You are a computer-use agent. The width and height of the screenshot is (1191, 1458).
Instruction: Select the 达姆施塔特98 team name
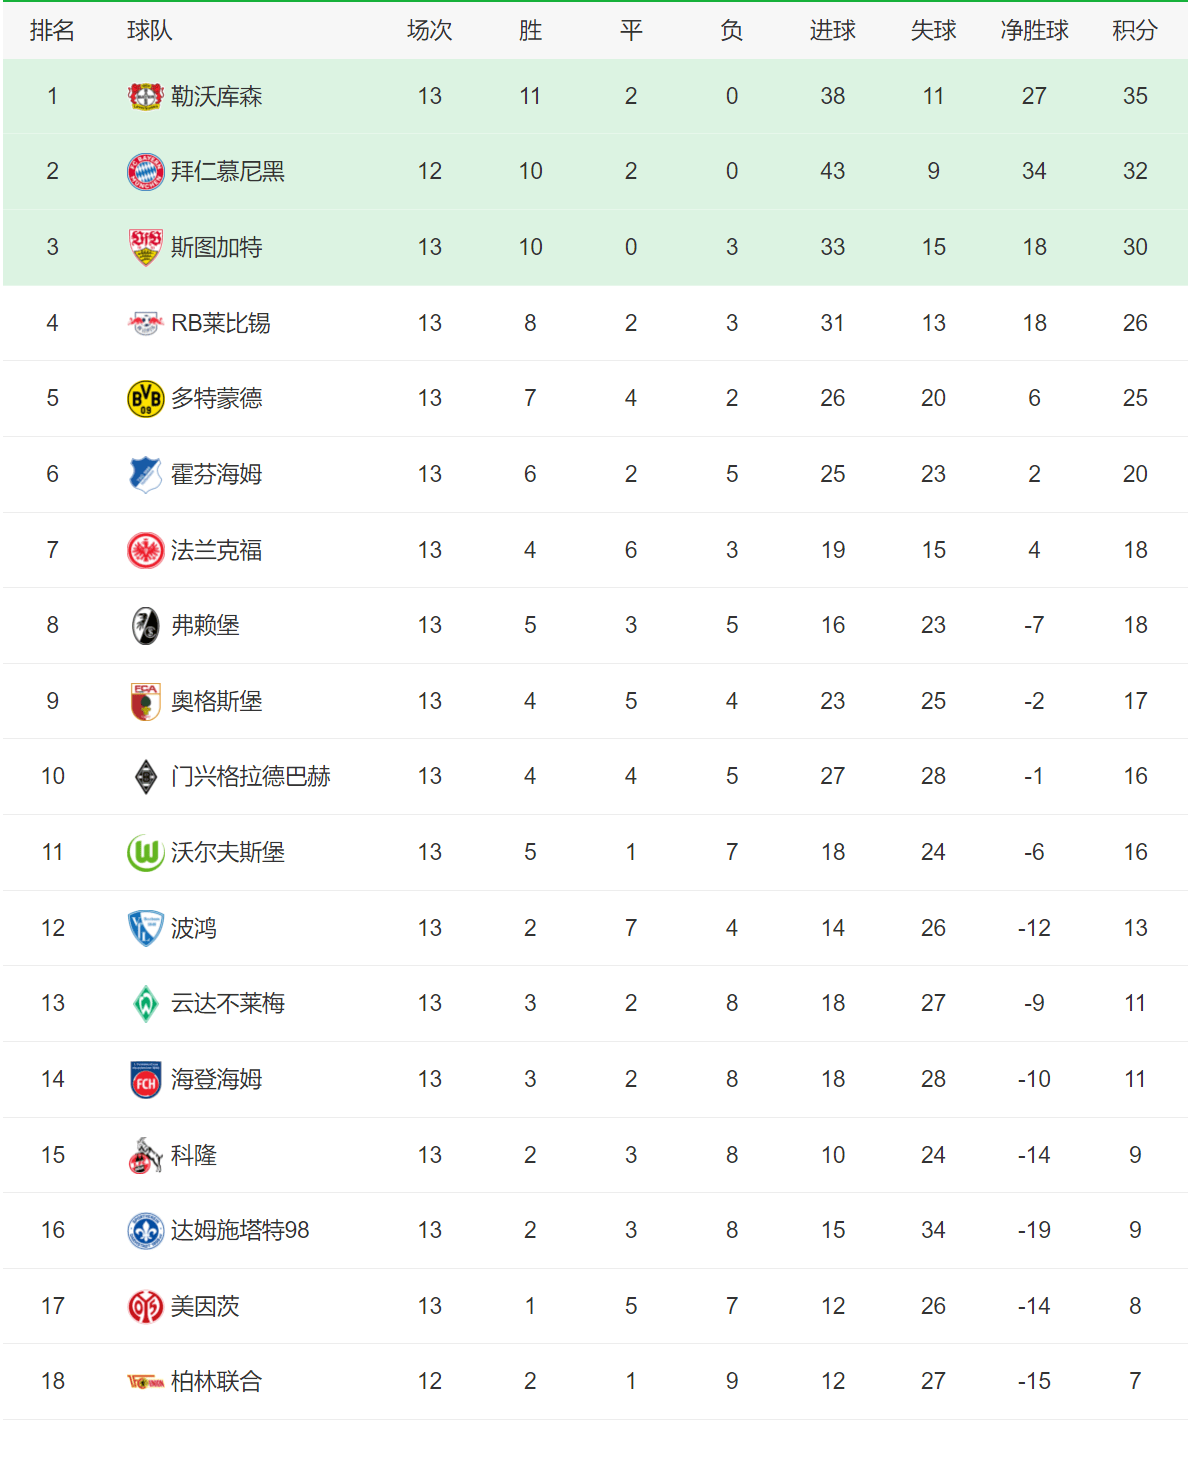tap(240, 1231)
